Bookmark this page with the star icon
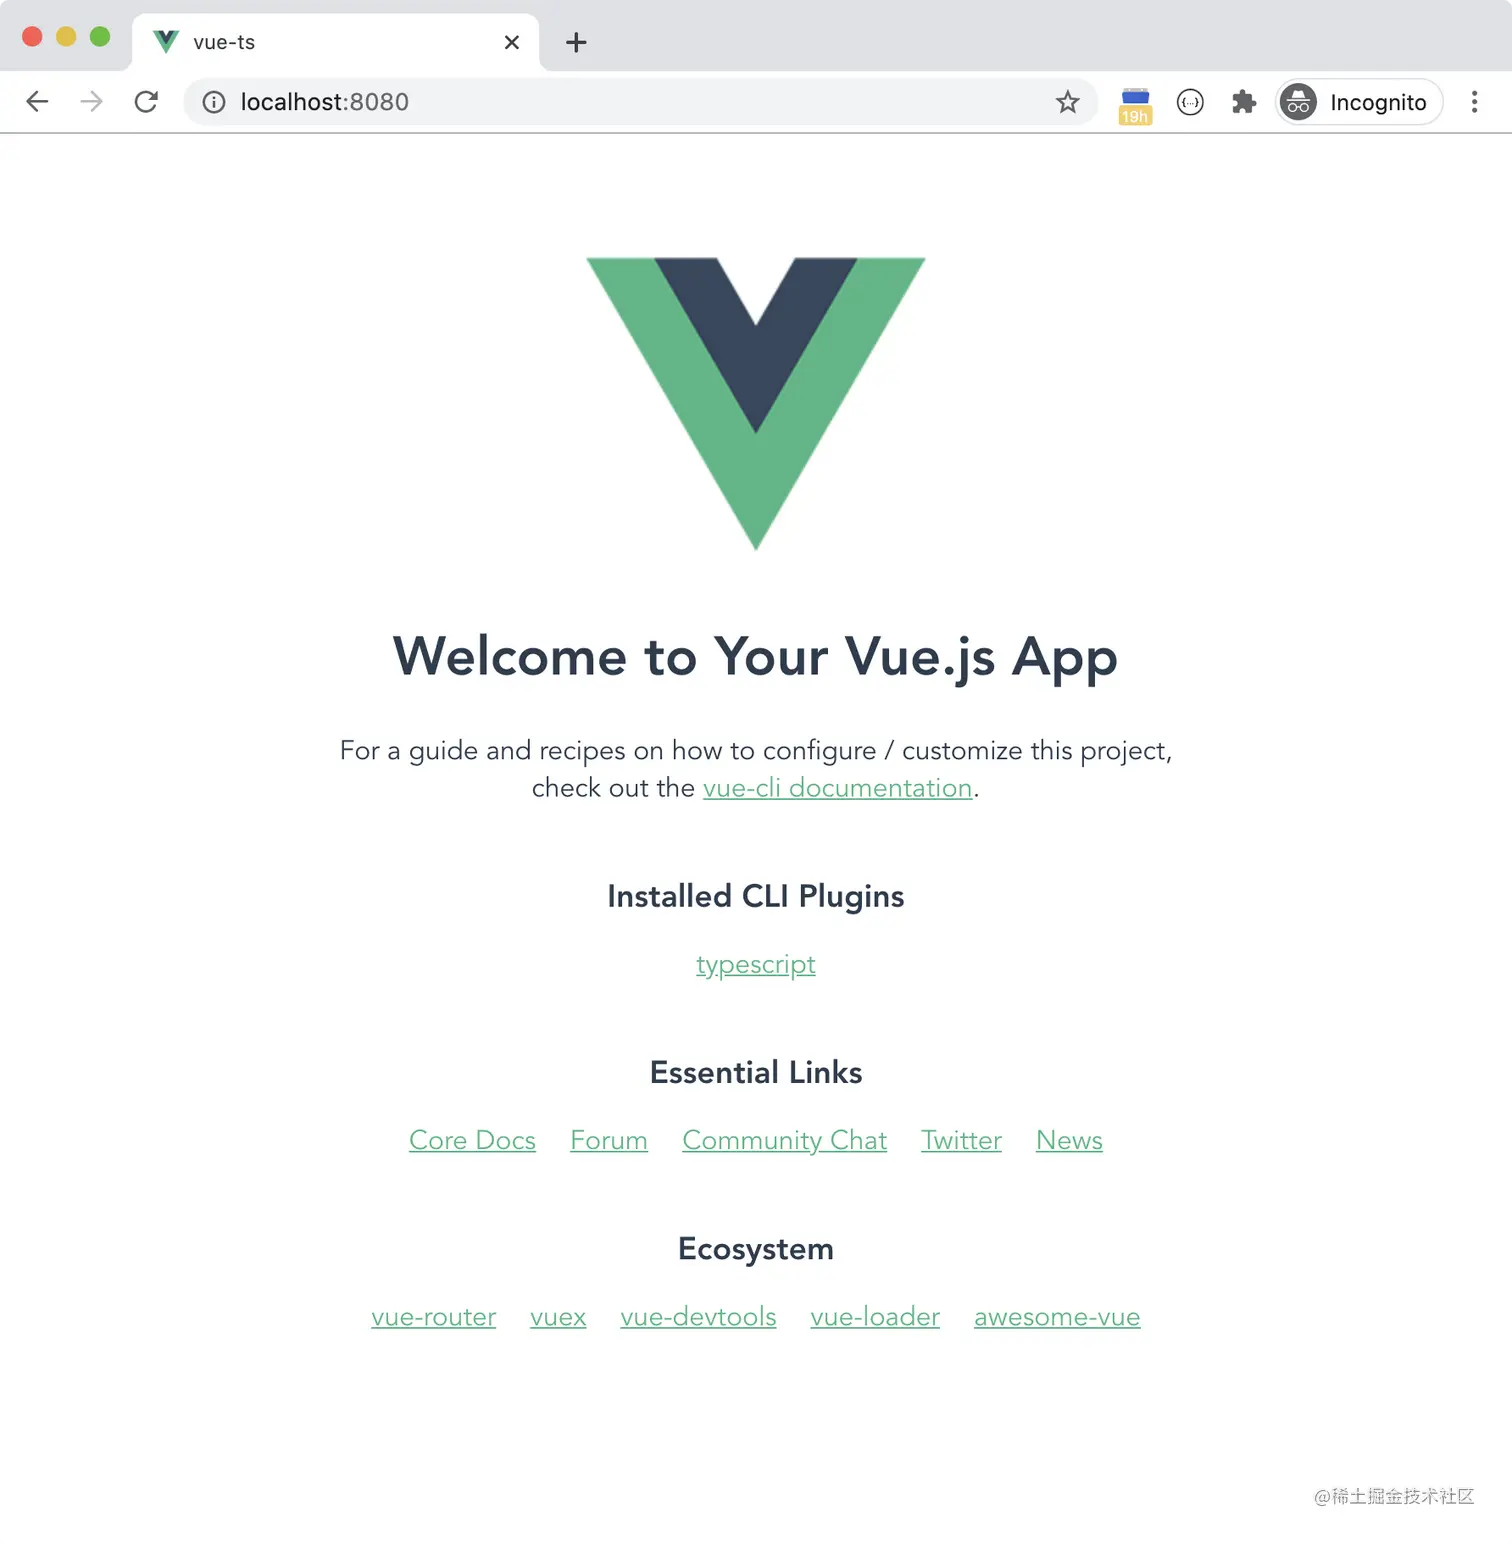 [1067, 102]
